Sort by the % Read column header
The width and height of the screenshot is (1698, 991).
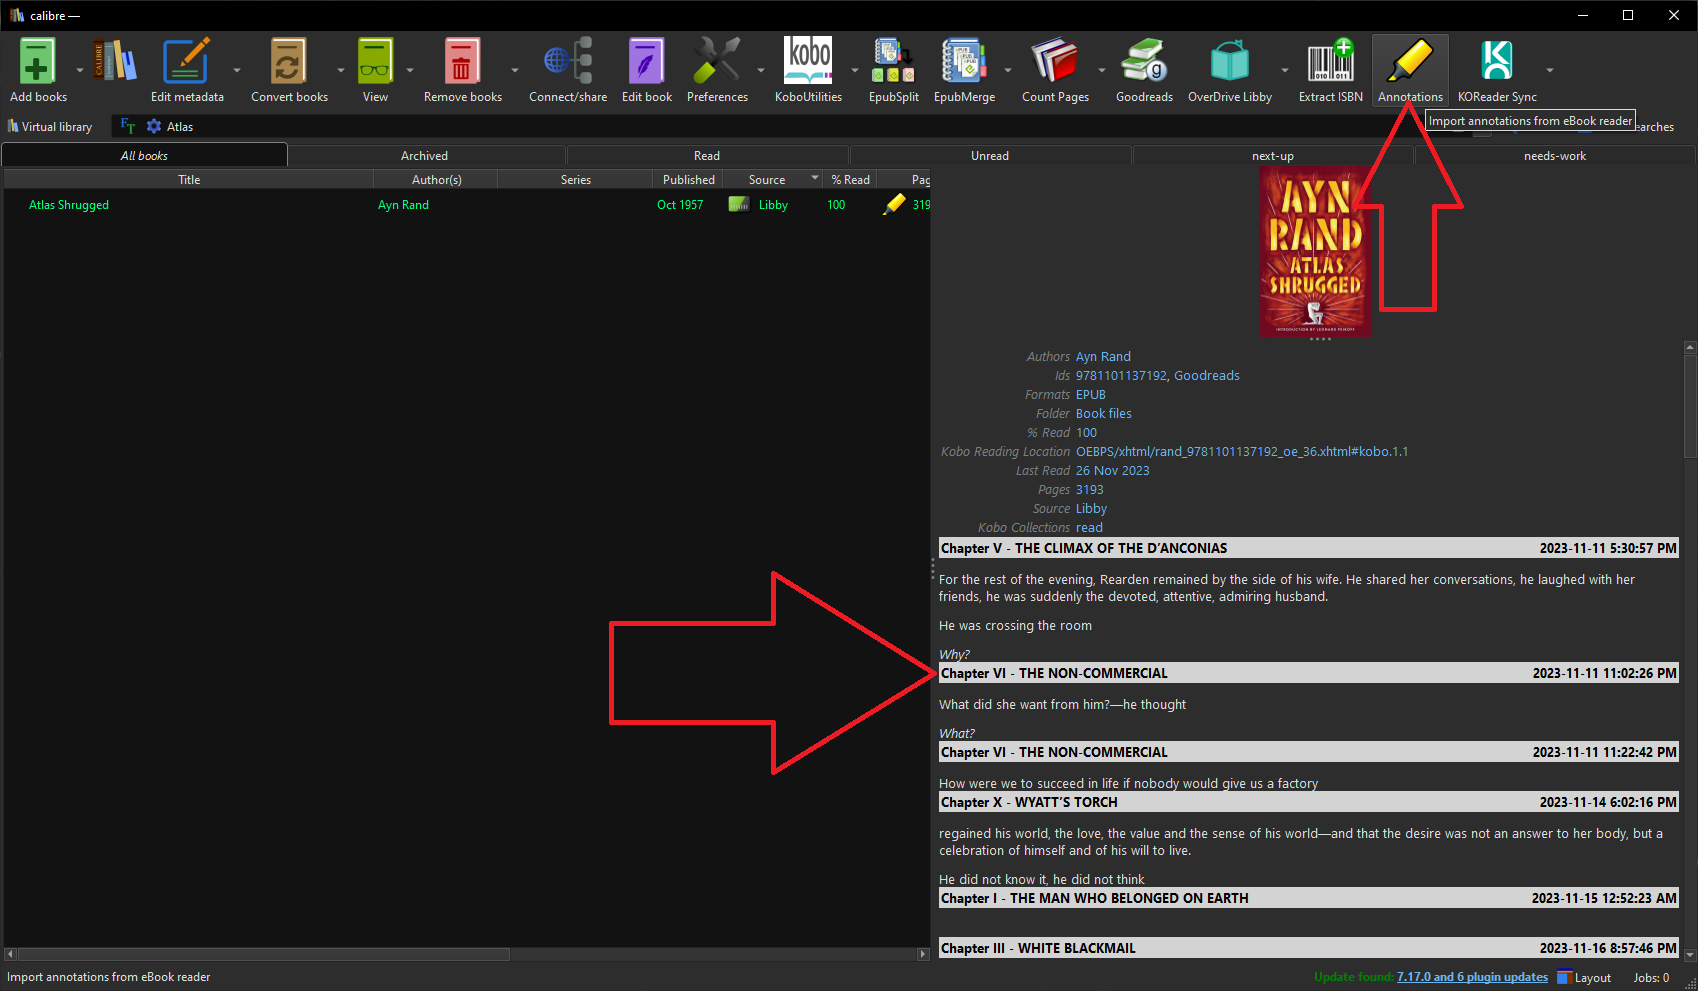(851, 179)
